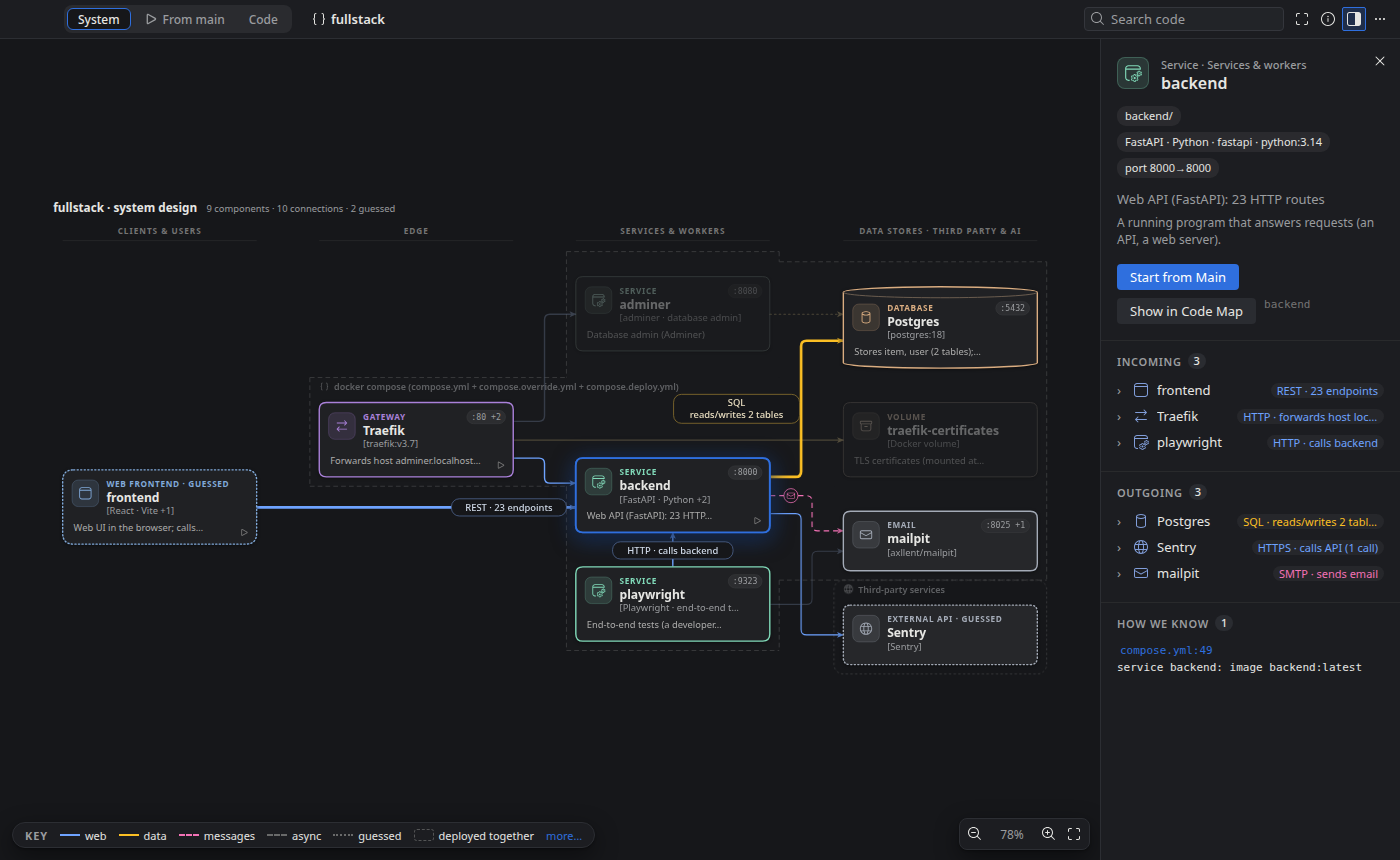Click the more... link in the key legend
1400x860 pixels.
[563, 836]
